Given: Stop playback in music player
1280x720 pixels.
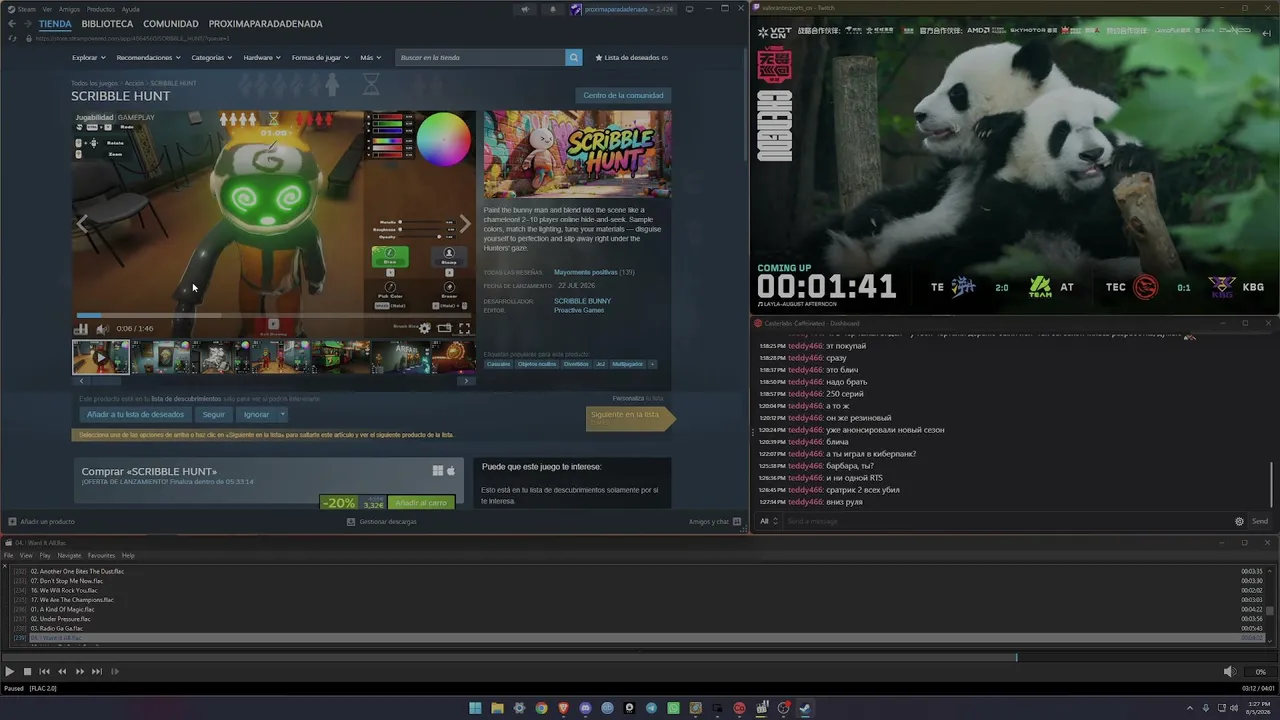Looking at the screenshot, I should (x=28, y=672).
